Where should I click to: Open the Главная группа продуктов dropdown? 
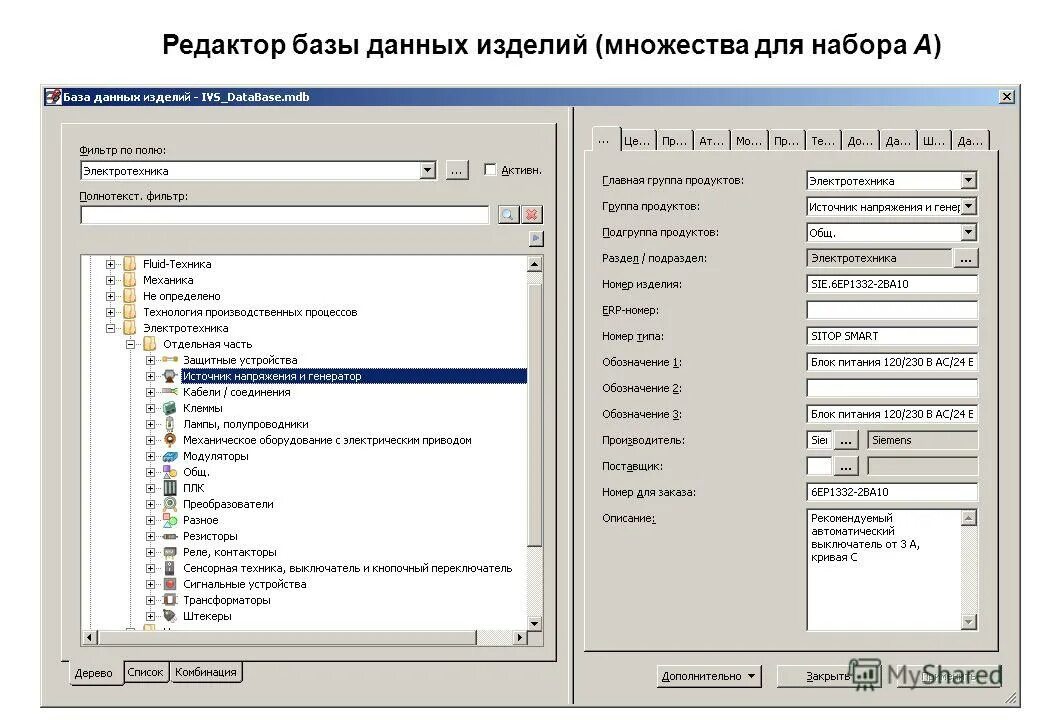pyautogui.click(x=969, y=180)
